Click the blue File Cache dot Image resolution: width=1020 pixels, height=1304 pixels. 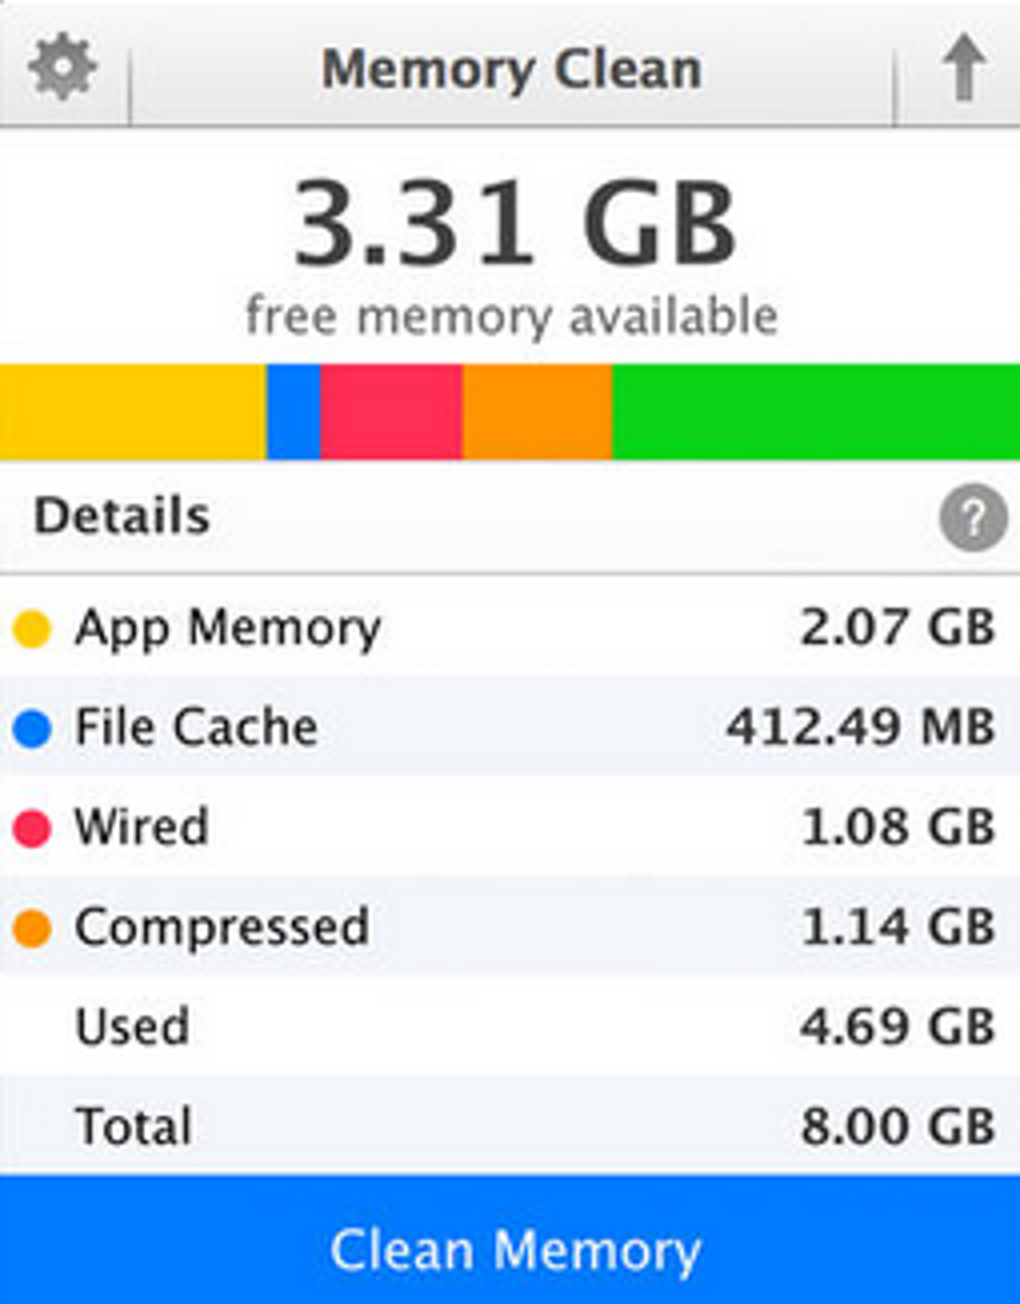(32, 728)
